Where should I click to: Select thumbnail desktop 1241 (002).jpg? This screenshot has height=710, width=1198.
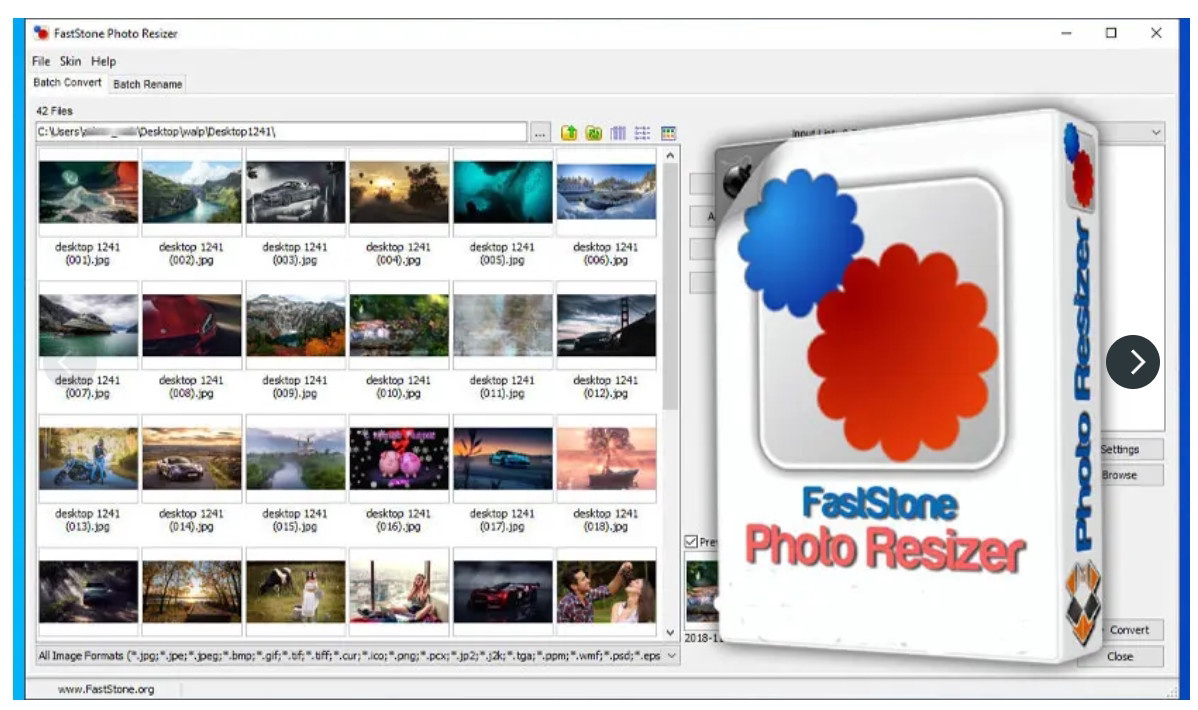tap(192, 192)
